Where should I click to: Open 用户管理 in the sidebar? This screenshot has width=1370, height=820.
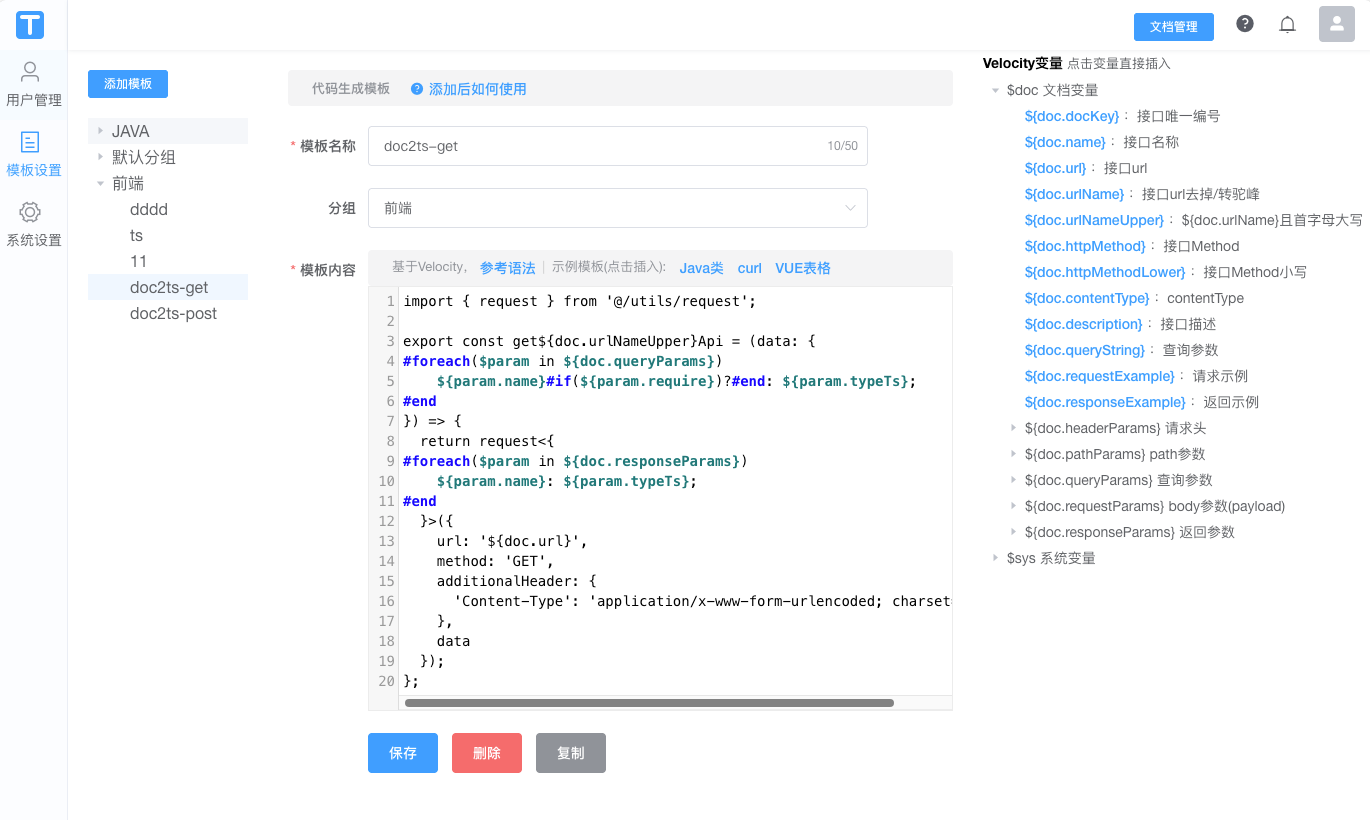[33, 84]
